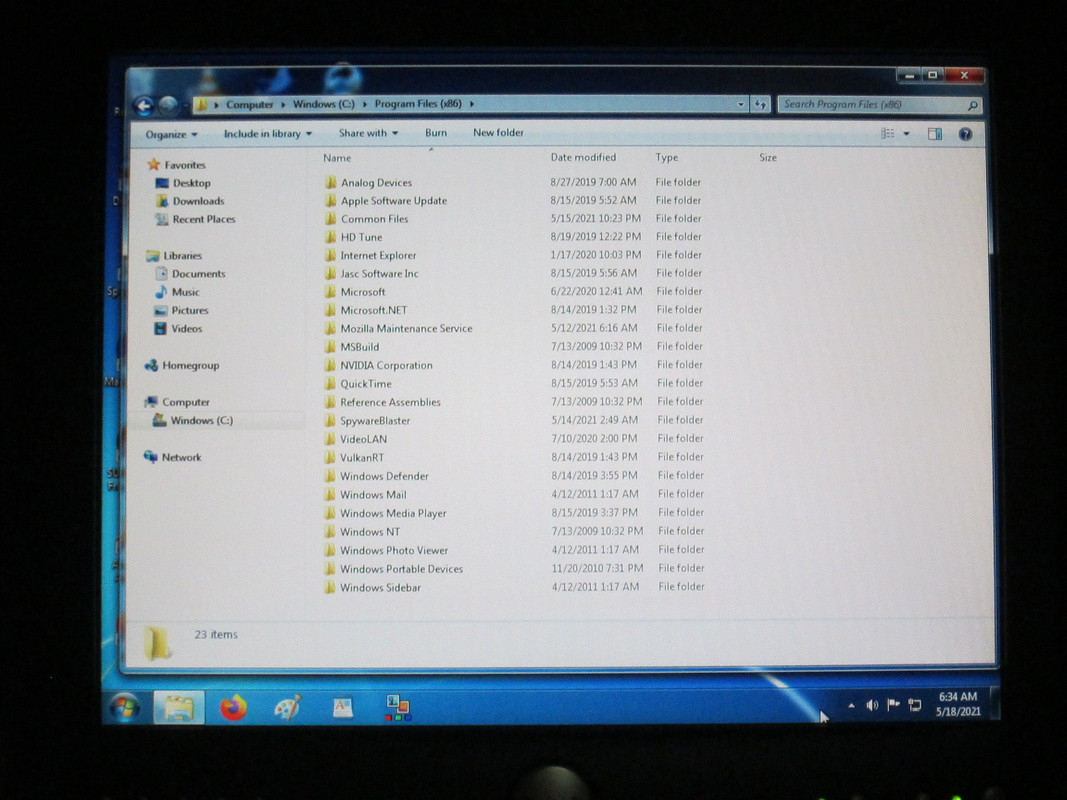Screen dimensions: 1067x800
Task: Select the MSBuild folder icon
Action: (331, 347)
